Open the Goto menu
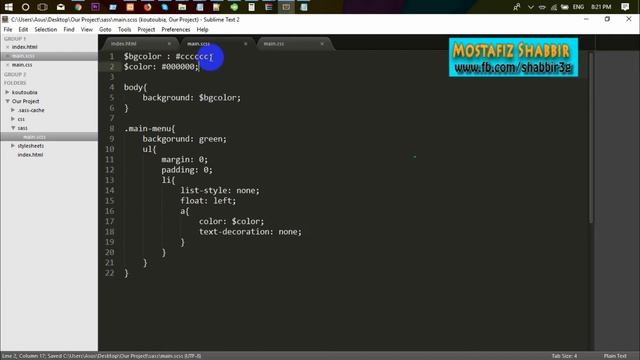 pos(105,29)
